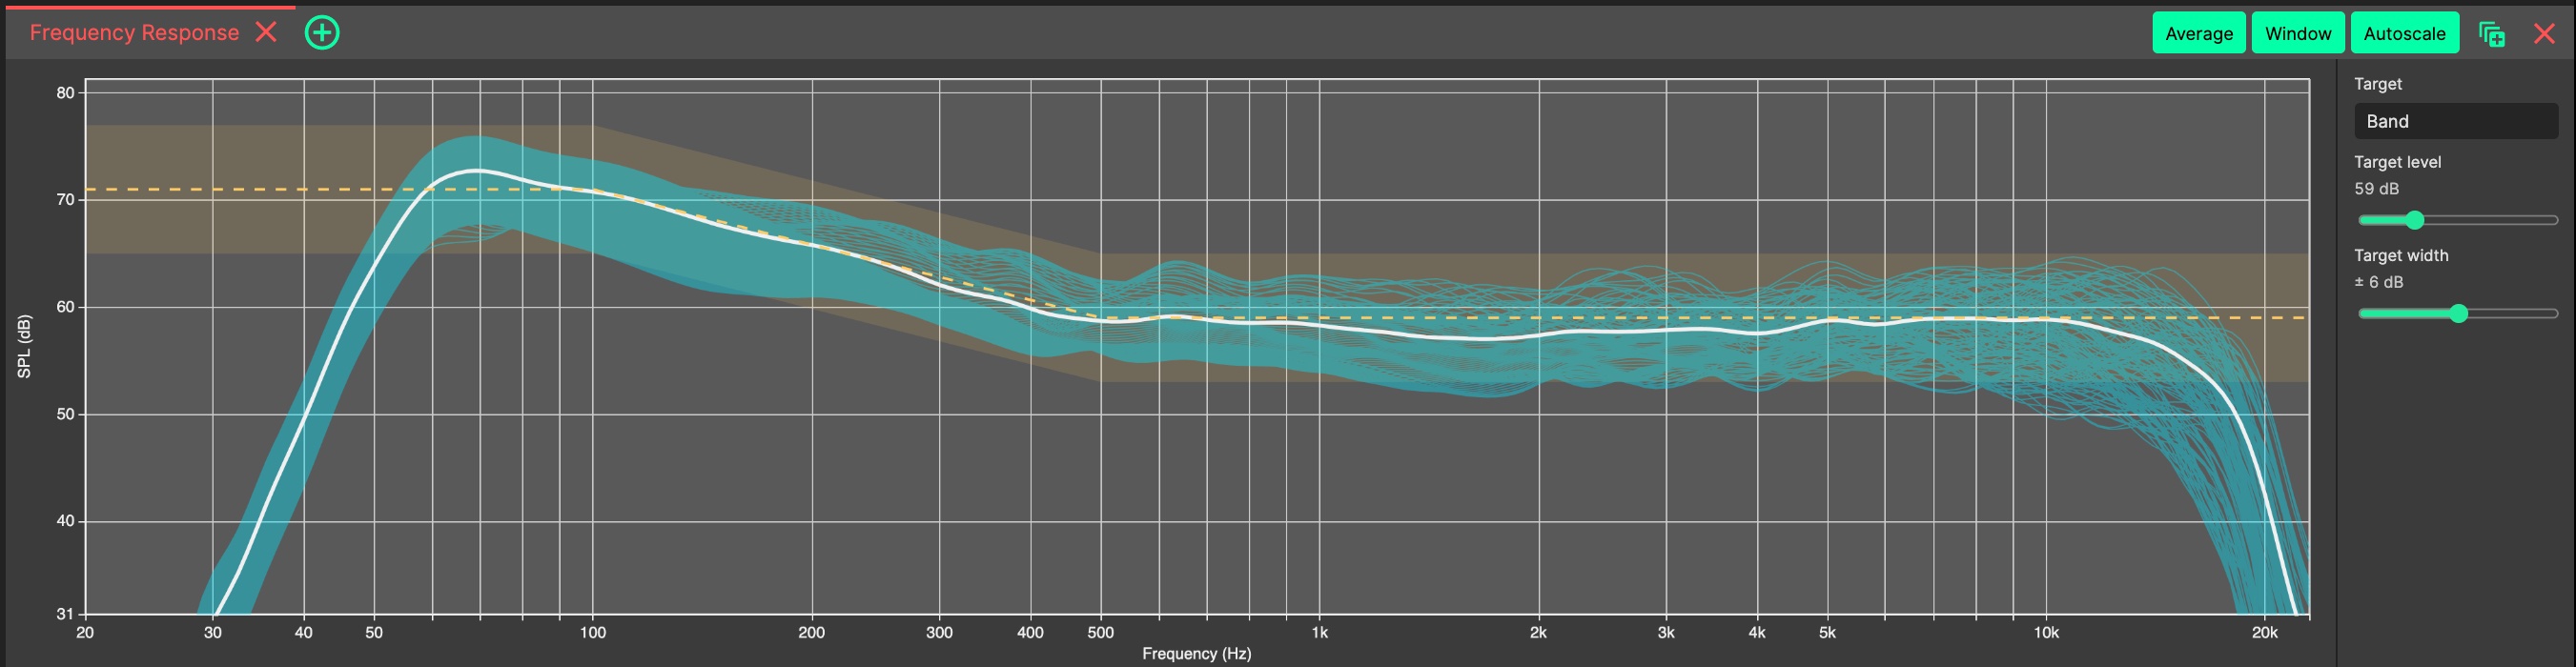Click the Target level slider handle
This screenshot has width=2576, height=667.
(2415, 220)
